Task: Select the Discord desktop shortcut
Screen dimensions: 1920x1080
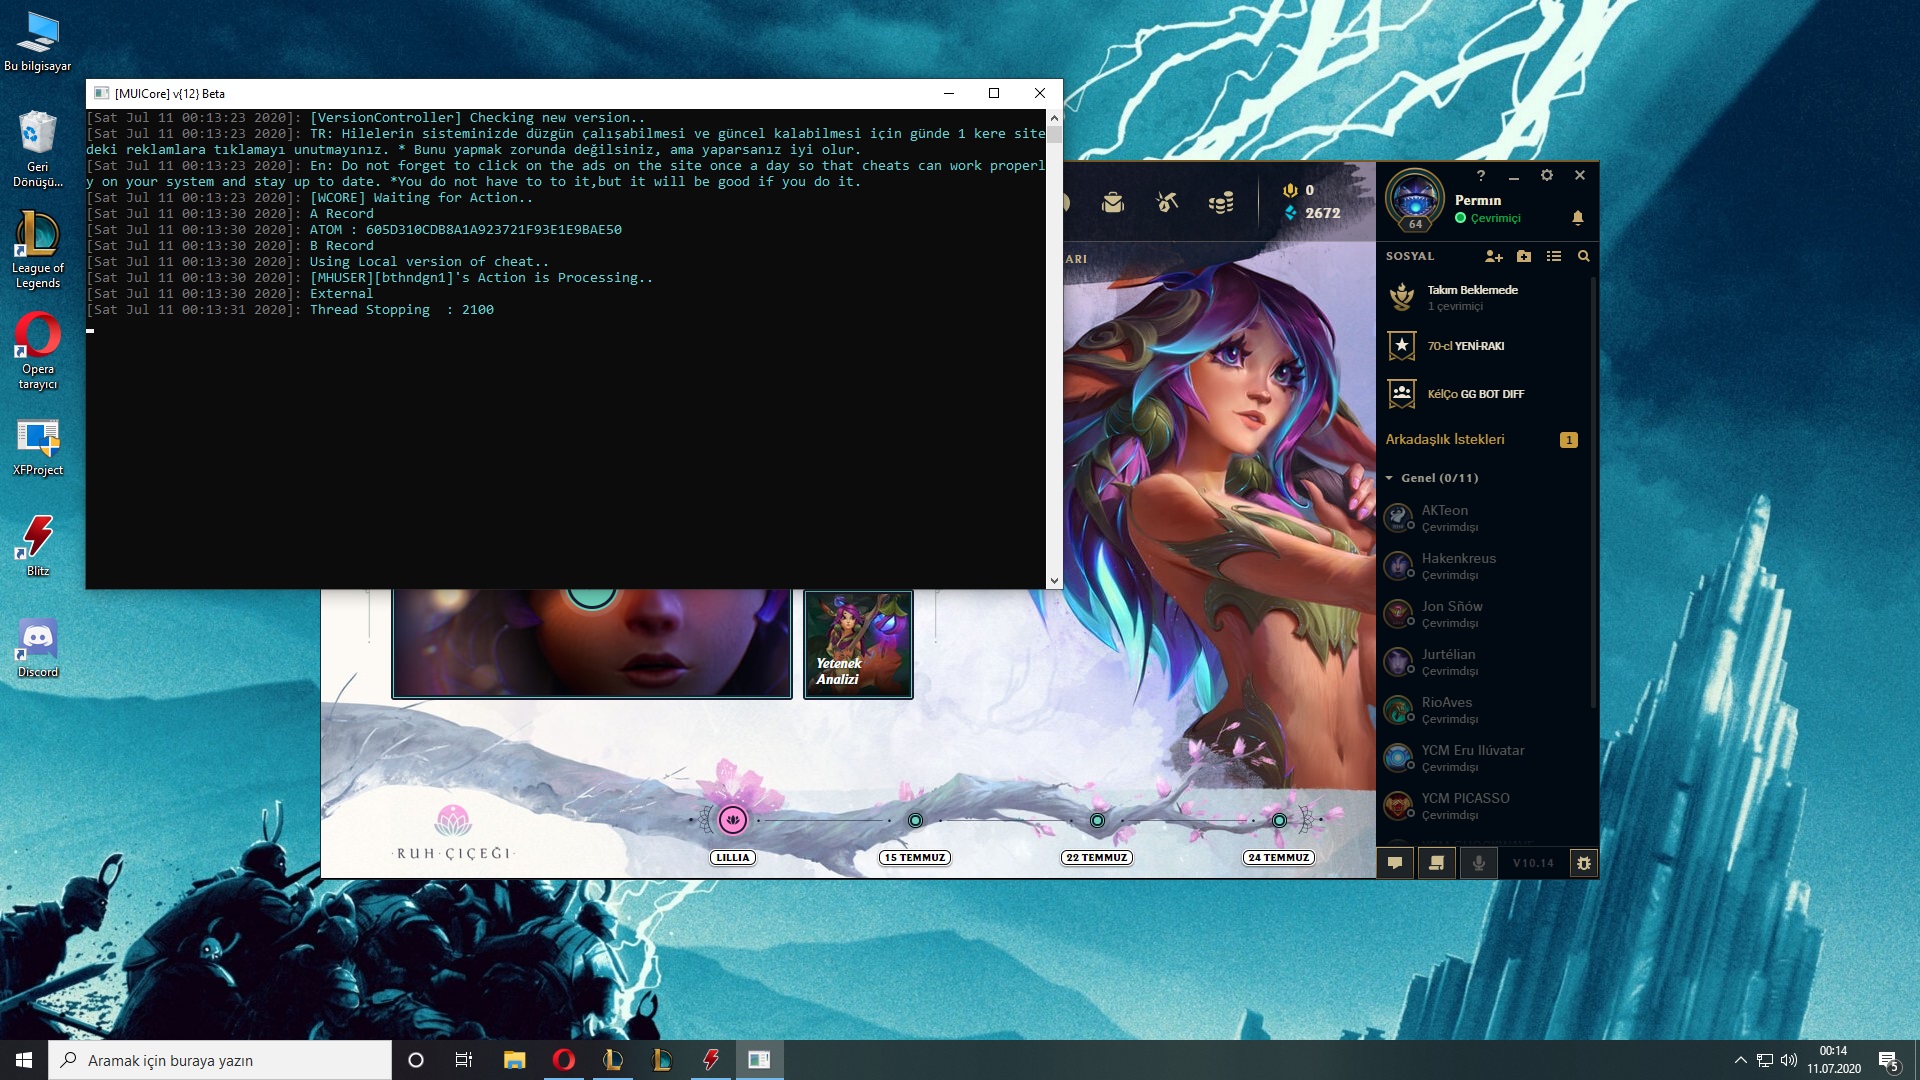Action: tap(38, 648)
